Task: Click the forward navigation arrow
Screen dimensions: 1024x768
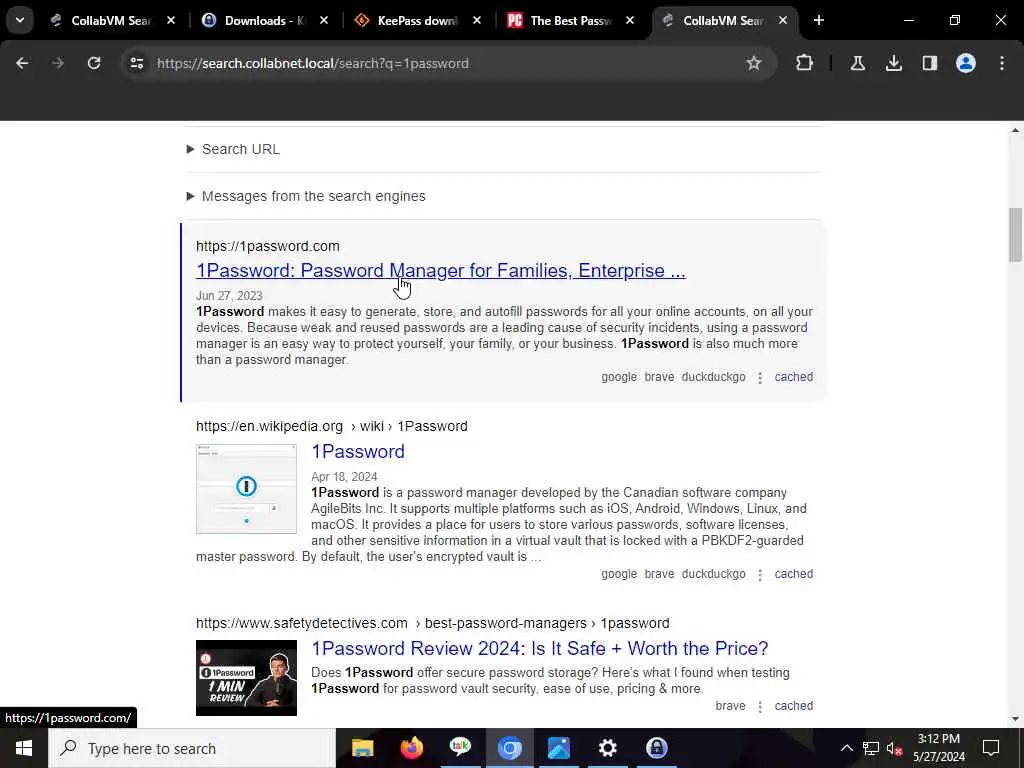Action: 58,63
